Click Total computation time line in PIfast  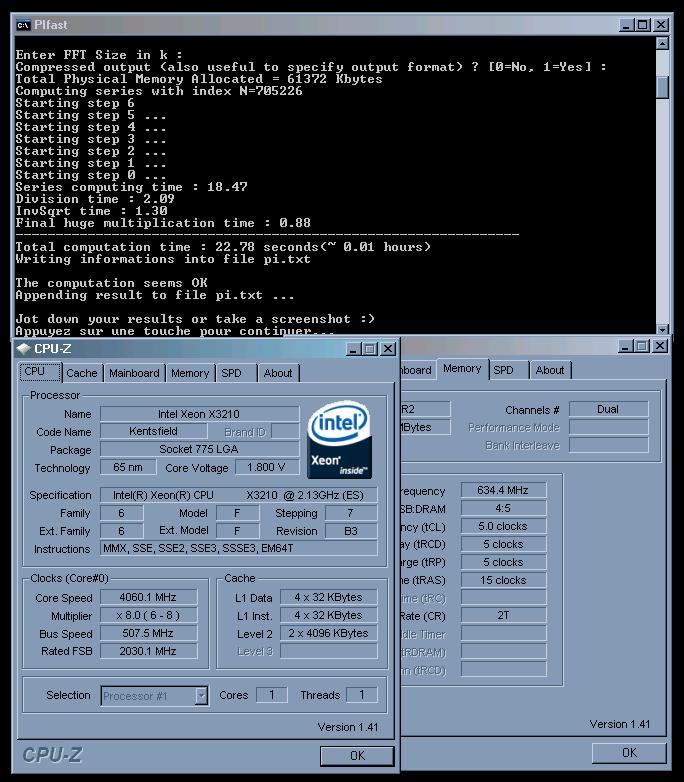point(223,247)
